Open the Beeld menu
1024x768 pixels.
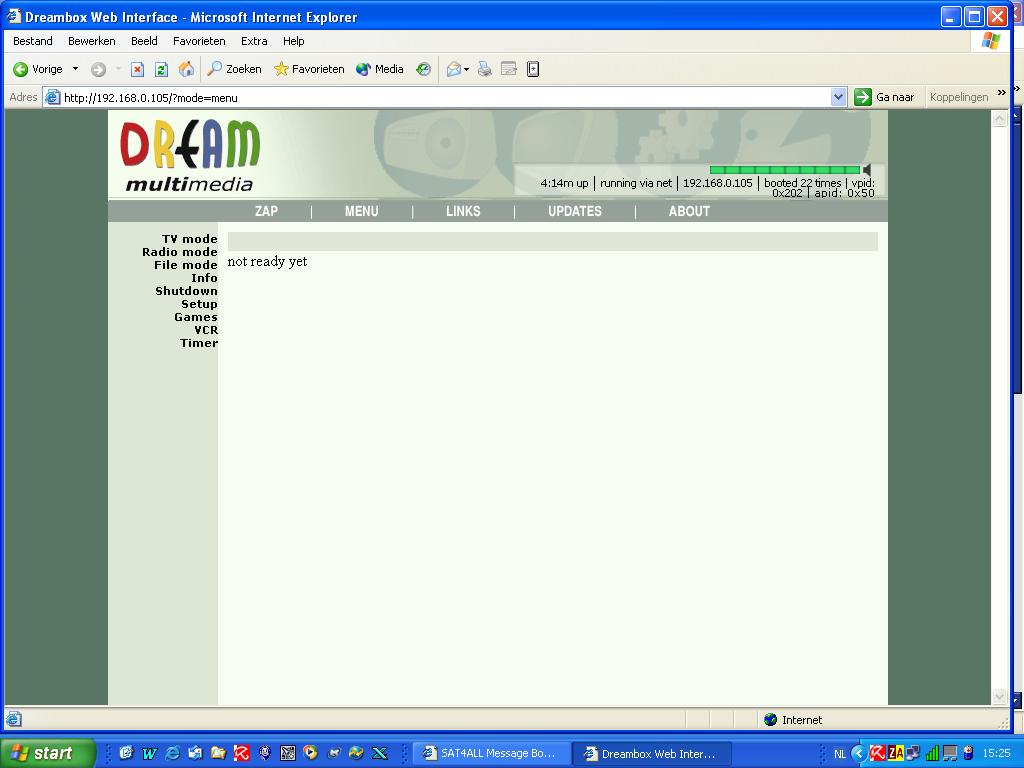click(x=144, y=41)
